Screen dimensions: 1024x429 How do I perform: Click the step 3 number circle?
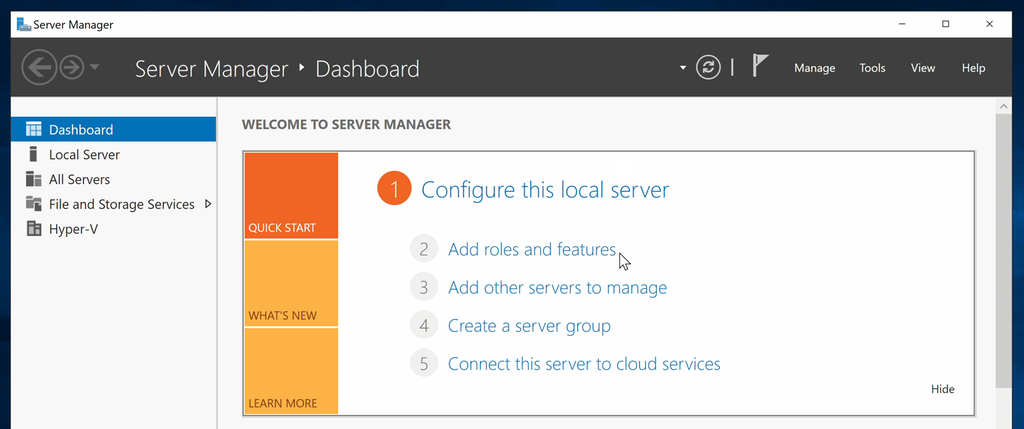click(x=424, y=287)
